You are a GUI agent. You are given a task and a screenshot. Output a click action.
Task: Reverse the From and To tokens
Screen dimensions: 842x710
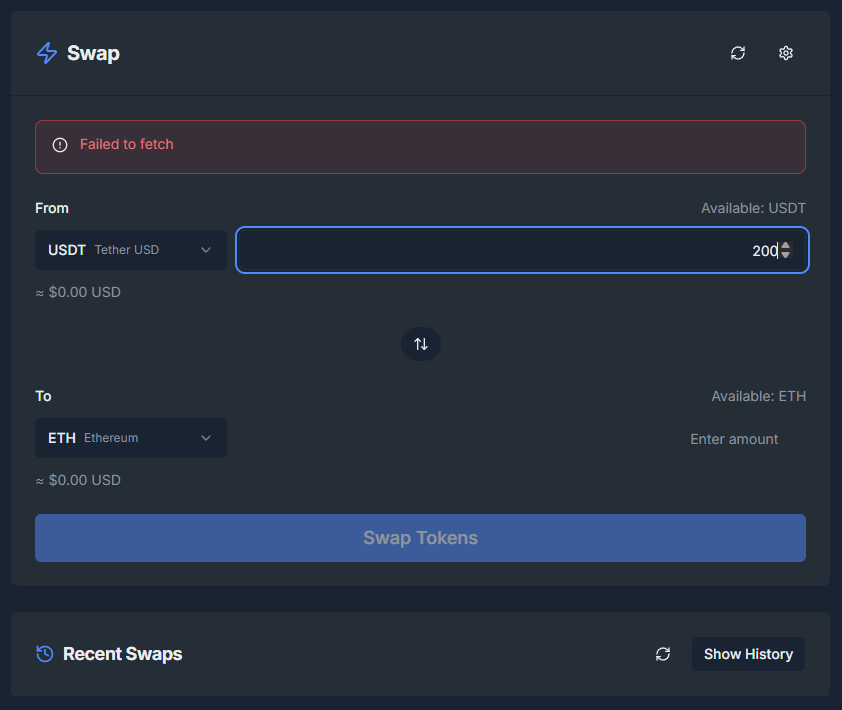[x=421, y=344]
